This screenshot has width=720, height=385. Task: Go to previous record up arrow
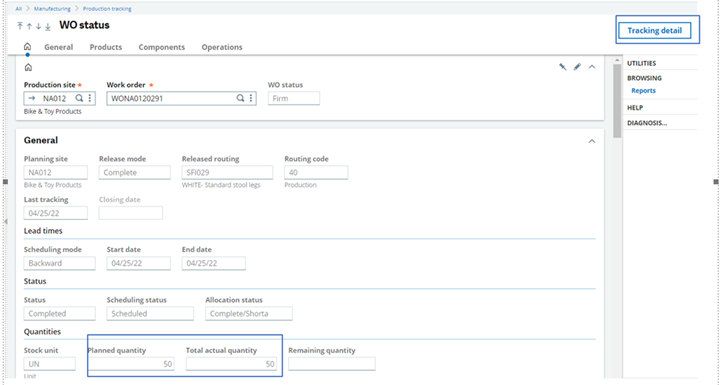[x=29, y=26]
